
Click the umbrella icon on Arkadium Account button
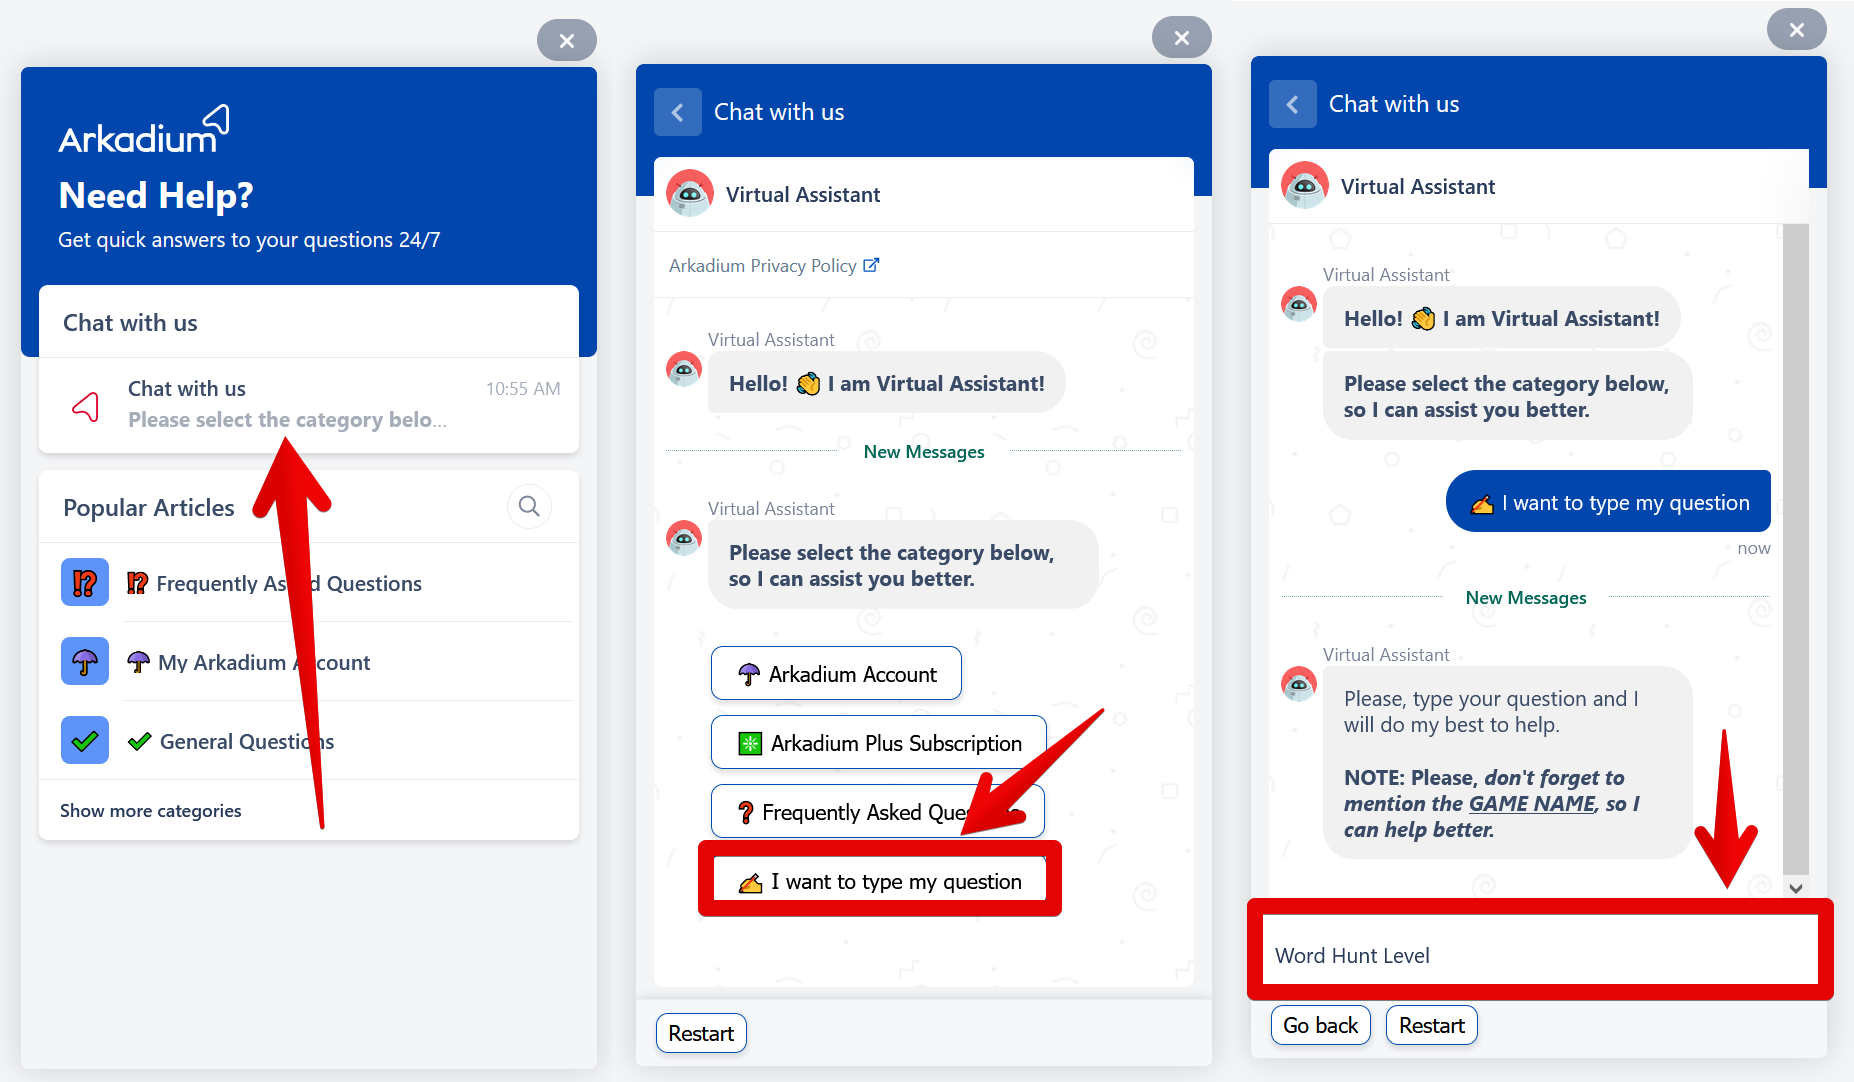pyautogui.click(x=749, y=675)
